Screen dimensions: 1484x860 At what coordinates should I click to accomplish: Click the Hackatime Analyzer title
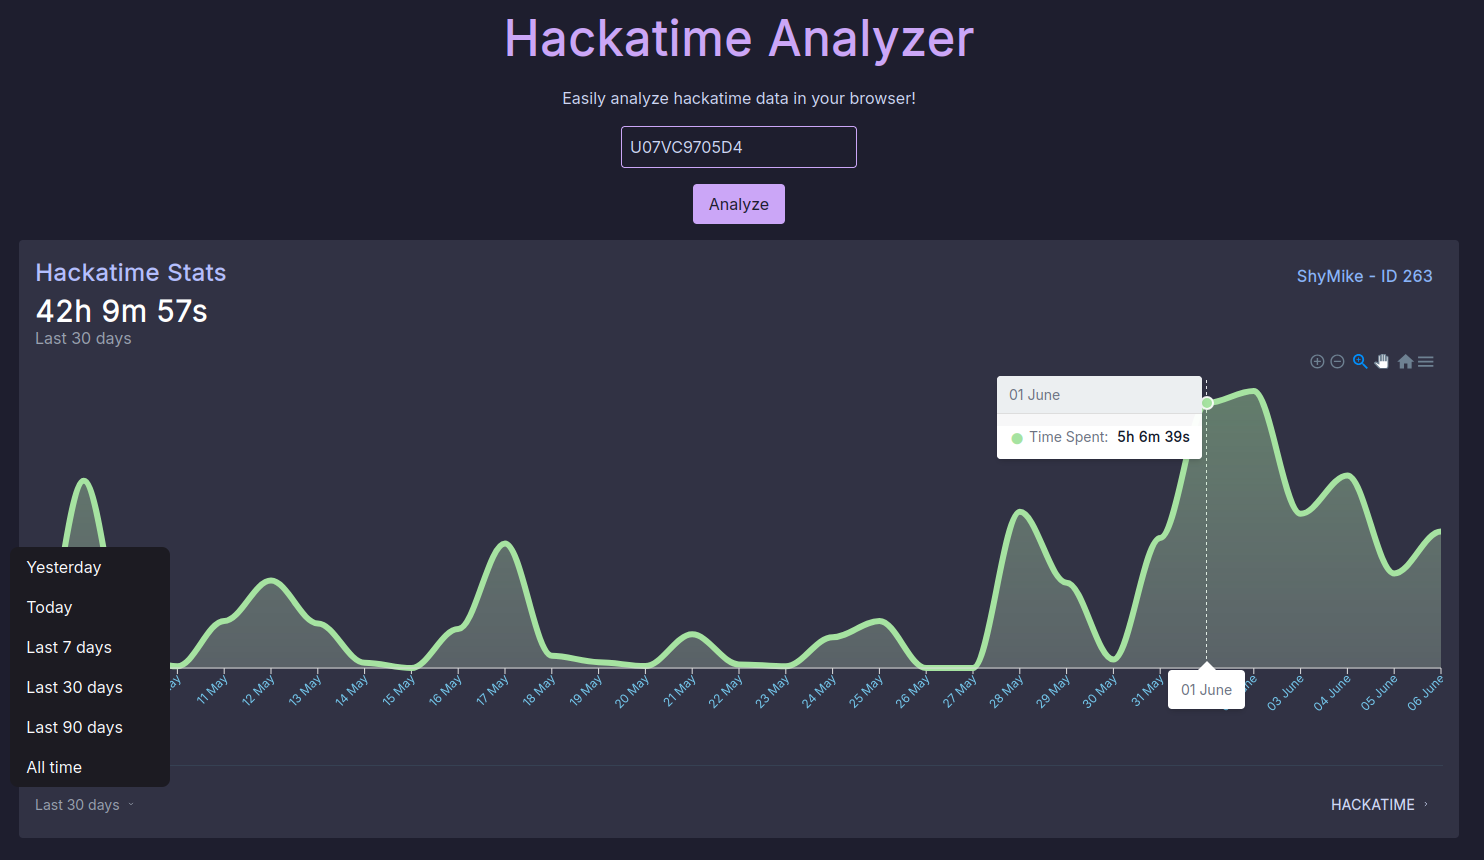pyautogui.click(x=739, y=39)
